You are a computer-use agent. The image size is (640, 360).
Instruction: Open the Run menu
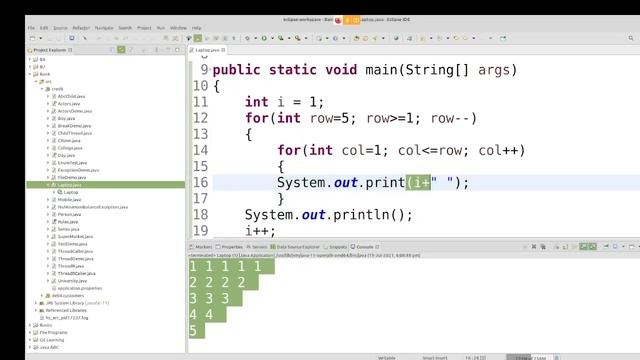pyautogui.click(x=161, y=28)
